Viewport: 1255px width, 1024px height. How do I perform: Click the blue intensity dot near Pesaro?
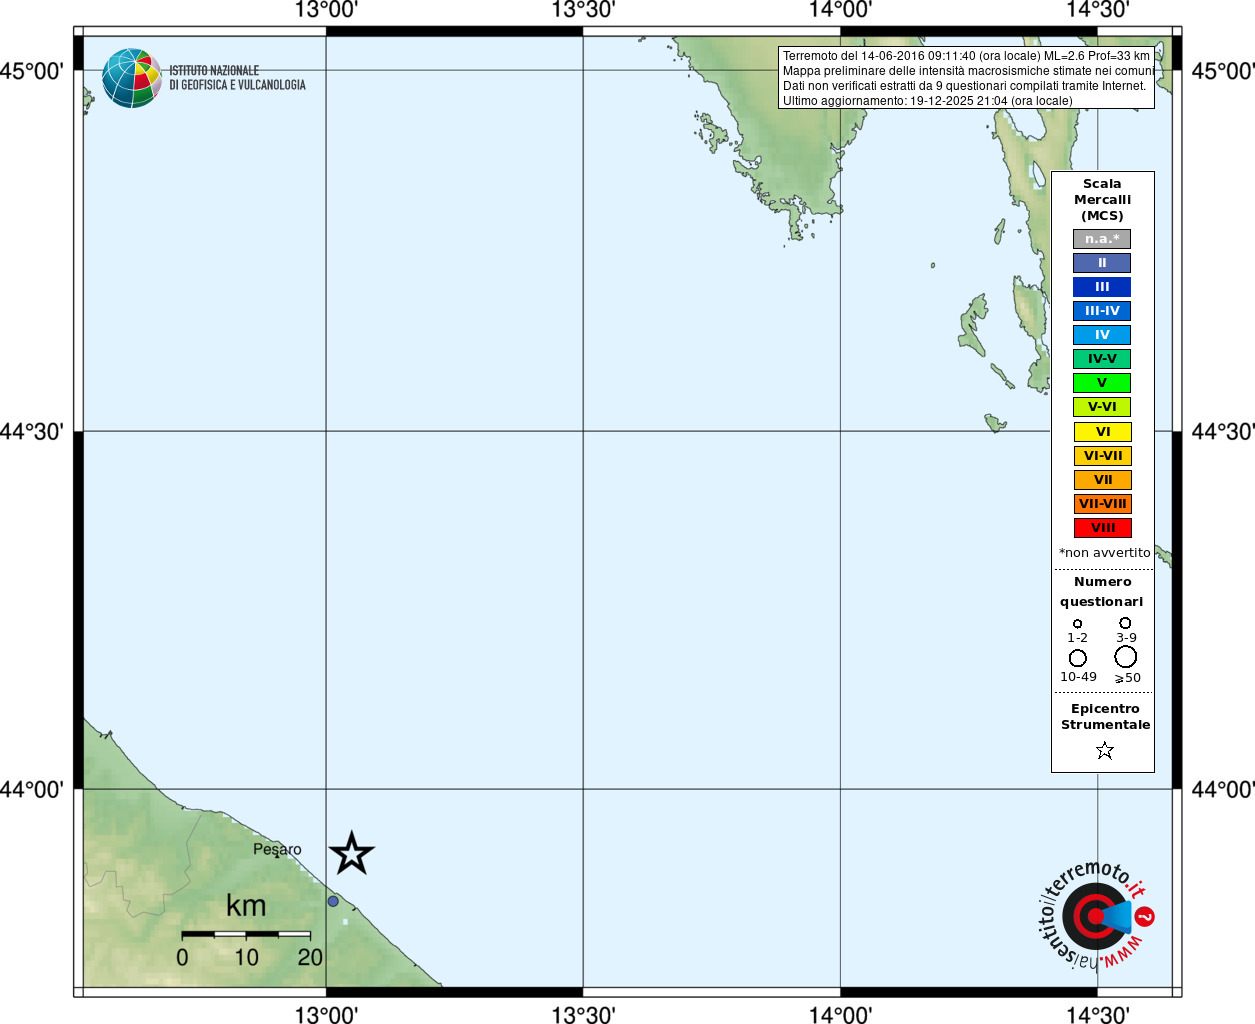pyautogui.click(x=333, y=901)
